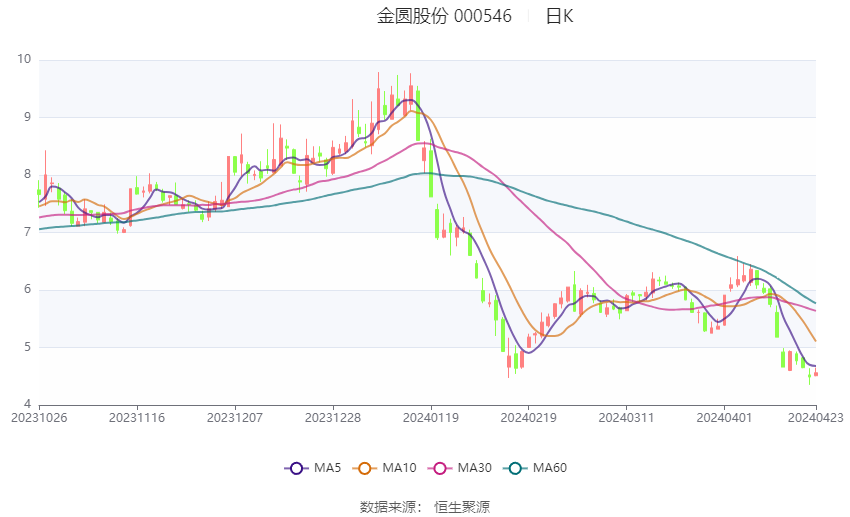Click the x-axis date 20231207
Image resolution: width=850 pixels, height=517 pixels.
coord(235,418)
